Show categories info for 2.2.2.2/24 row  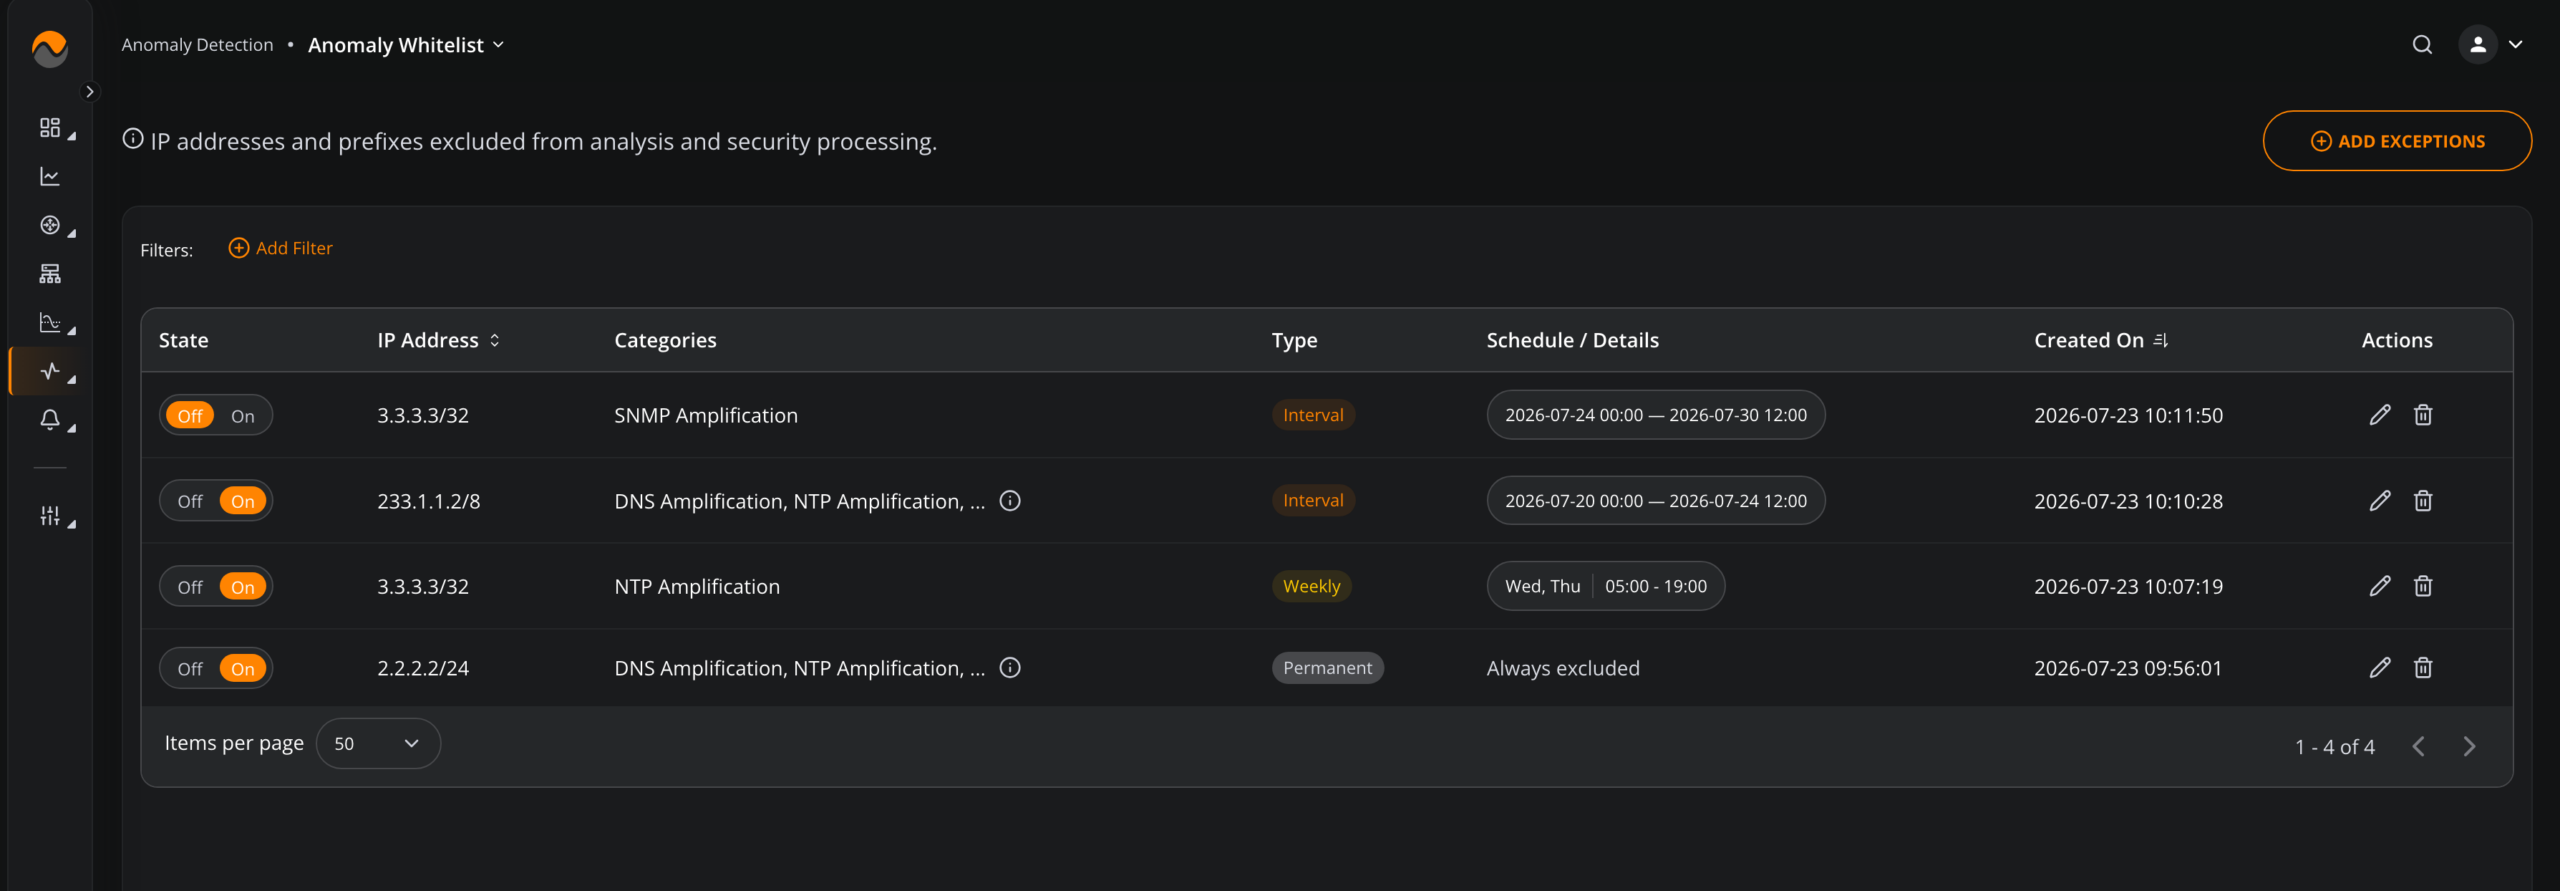click(1010, 668)
